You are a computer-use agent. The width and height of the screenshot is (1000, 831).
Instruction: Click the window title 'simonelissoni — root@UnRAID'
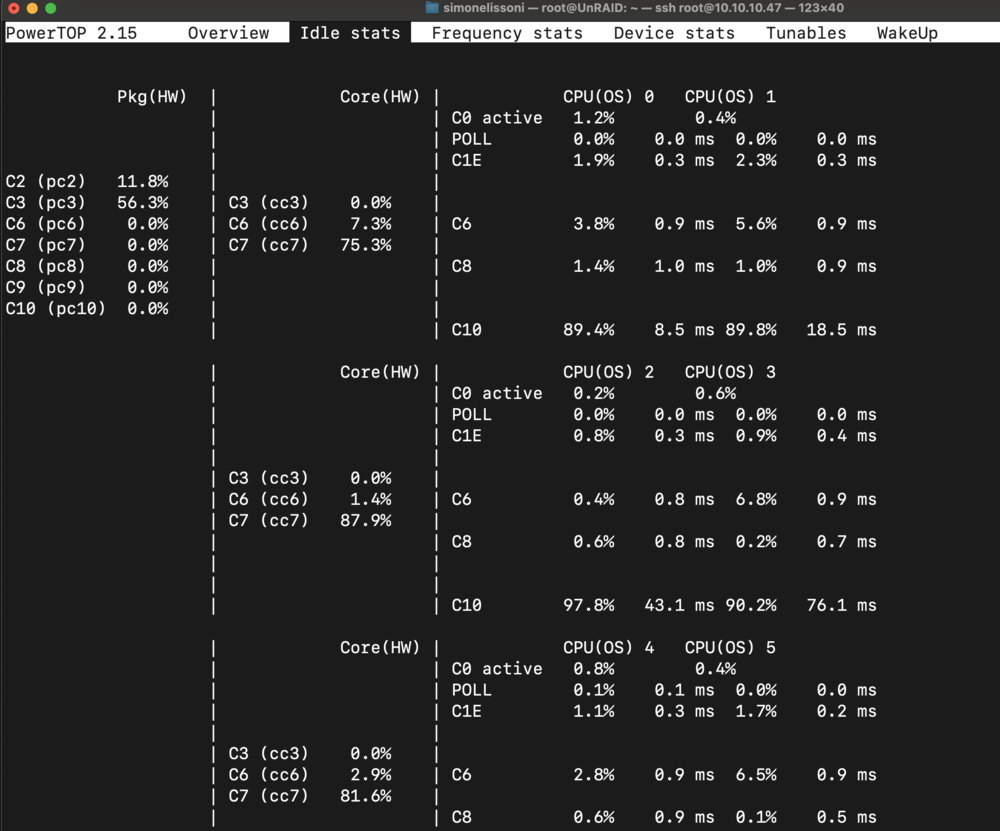[536, 8]
